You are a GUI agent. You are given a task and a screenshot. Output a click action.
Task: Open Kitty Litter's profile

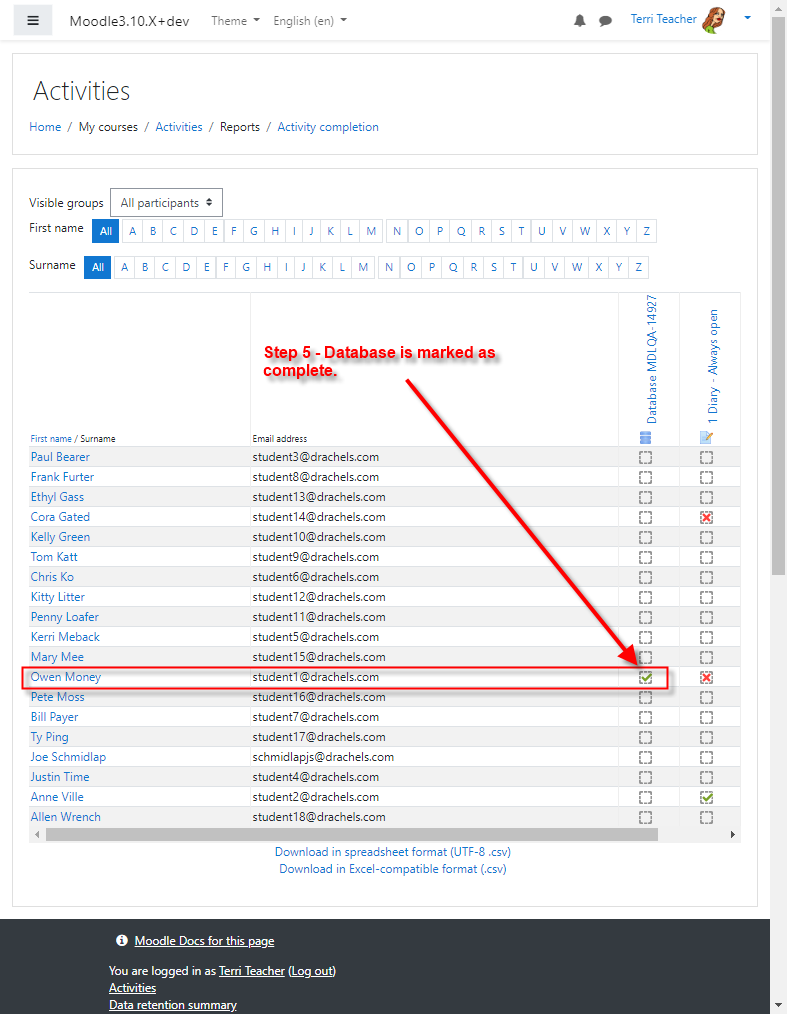click(58, 597)
